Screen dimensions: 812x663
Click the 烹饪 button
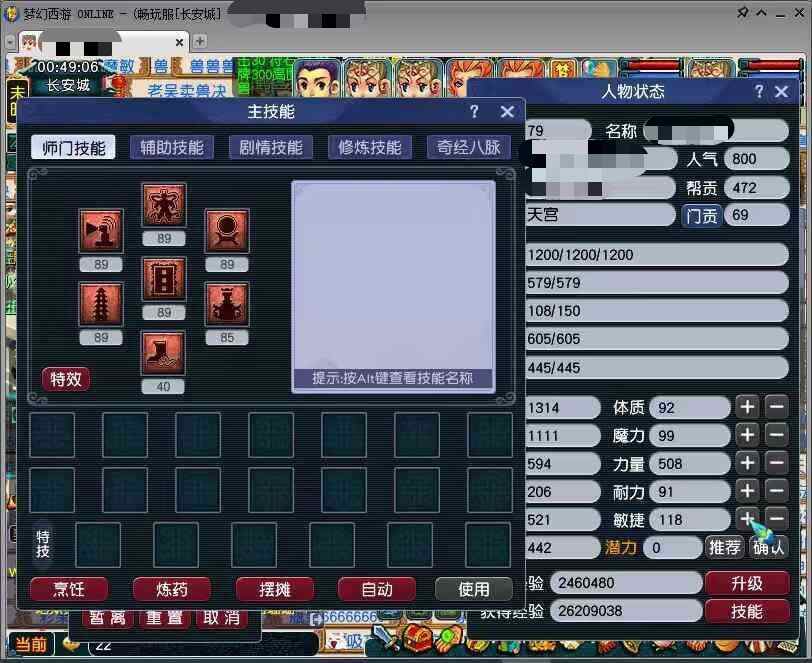(69, 589)
